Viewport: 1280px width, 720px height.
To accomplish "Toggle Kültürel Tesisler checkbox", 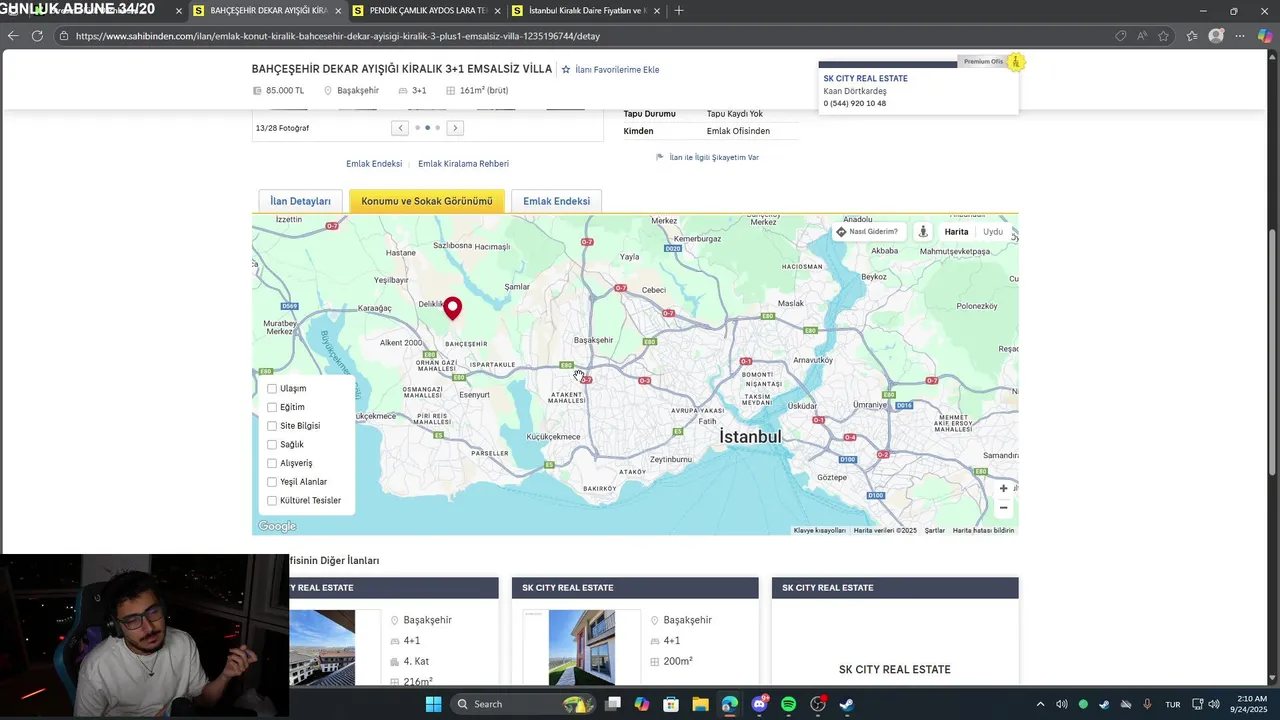I will click(272, 501).
